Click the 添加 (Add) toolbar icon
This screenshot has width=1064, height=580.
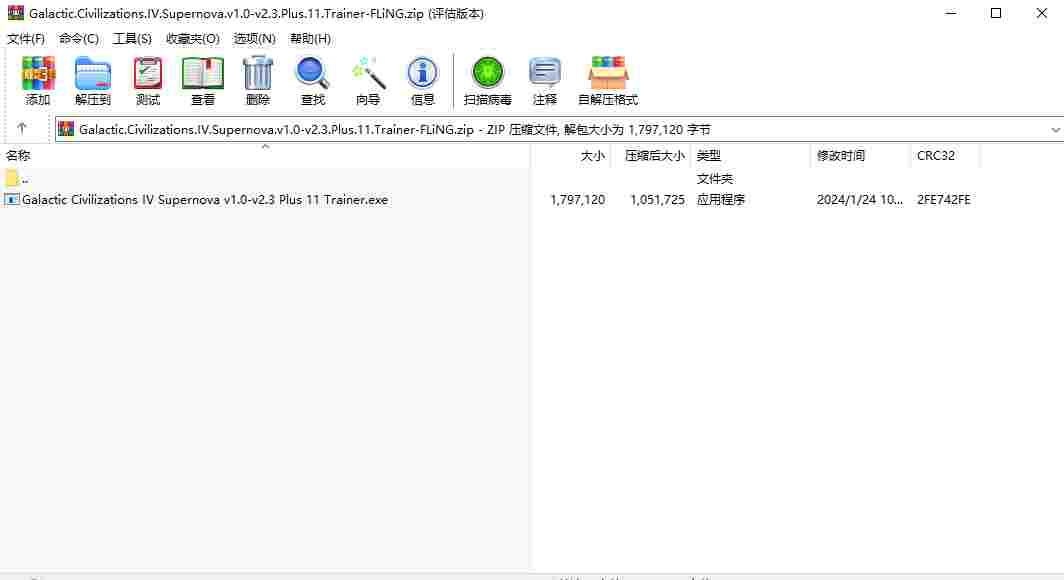tap(38, 73)
